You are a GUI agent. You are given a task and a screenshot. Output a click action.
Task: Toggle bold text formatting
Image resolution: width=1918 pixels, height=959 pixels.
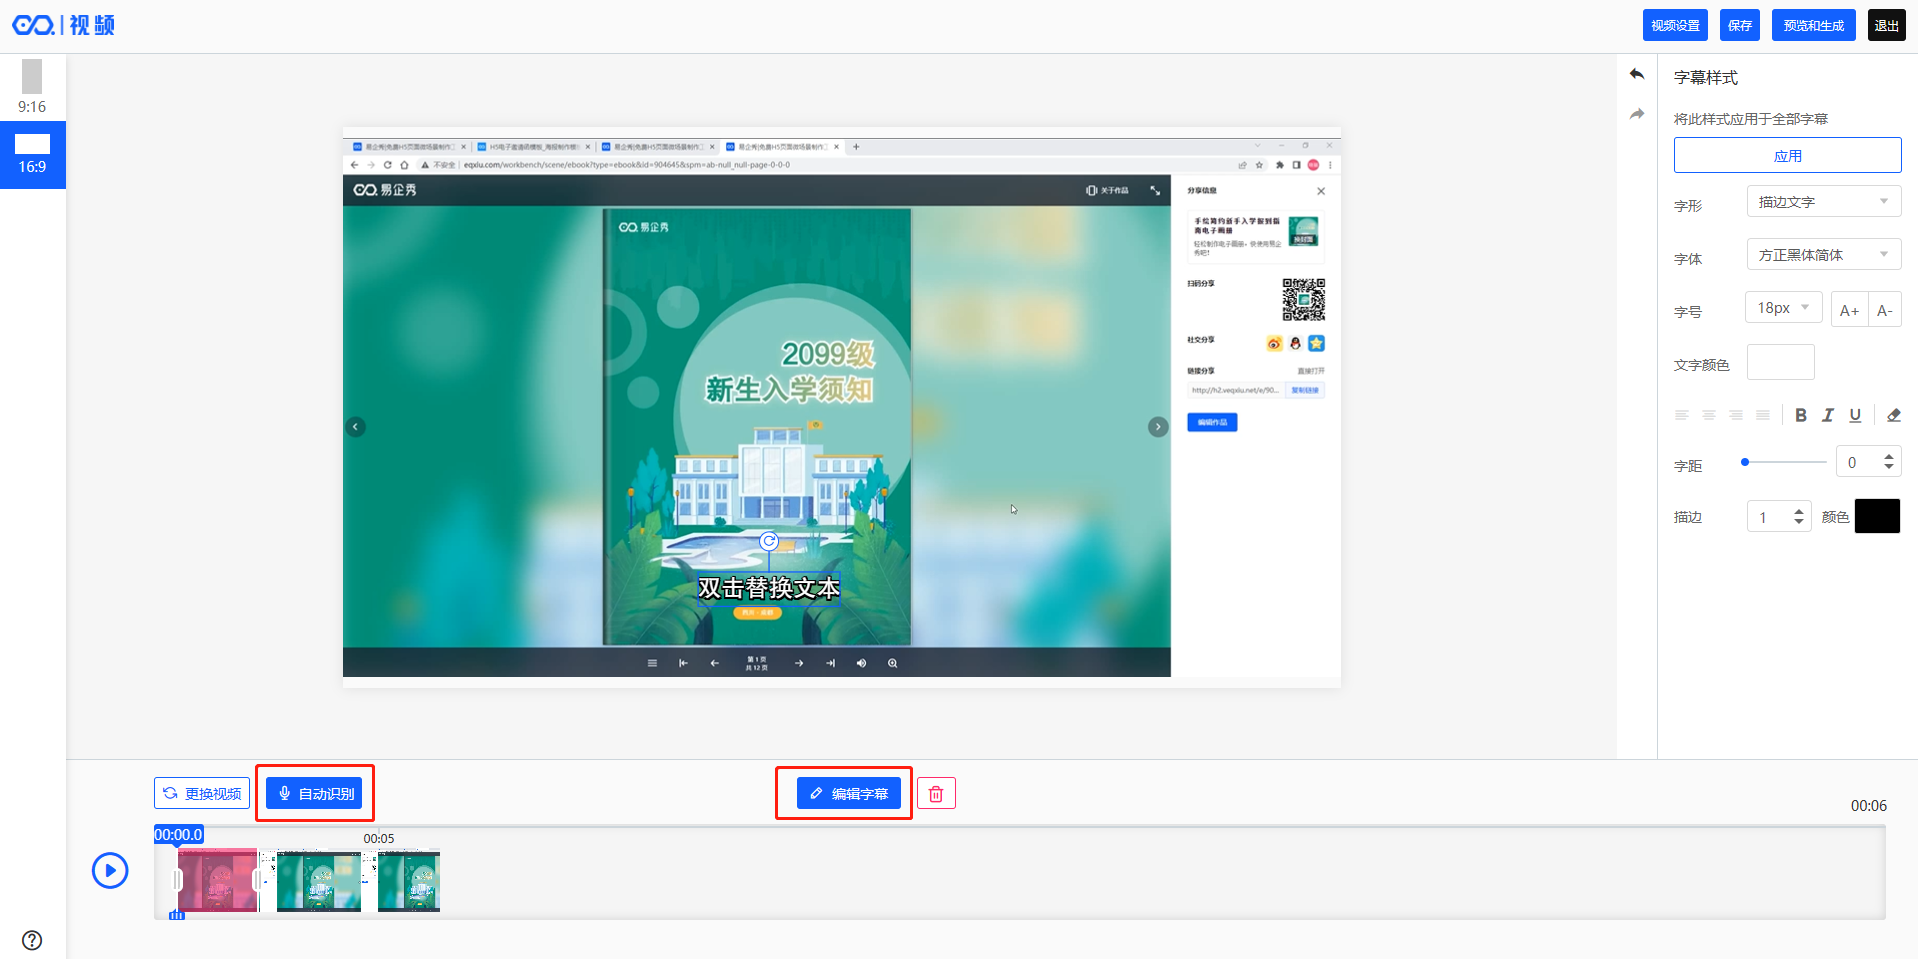coord(1800,415)
